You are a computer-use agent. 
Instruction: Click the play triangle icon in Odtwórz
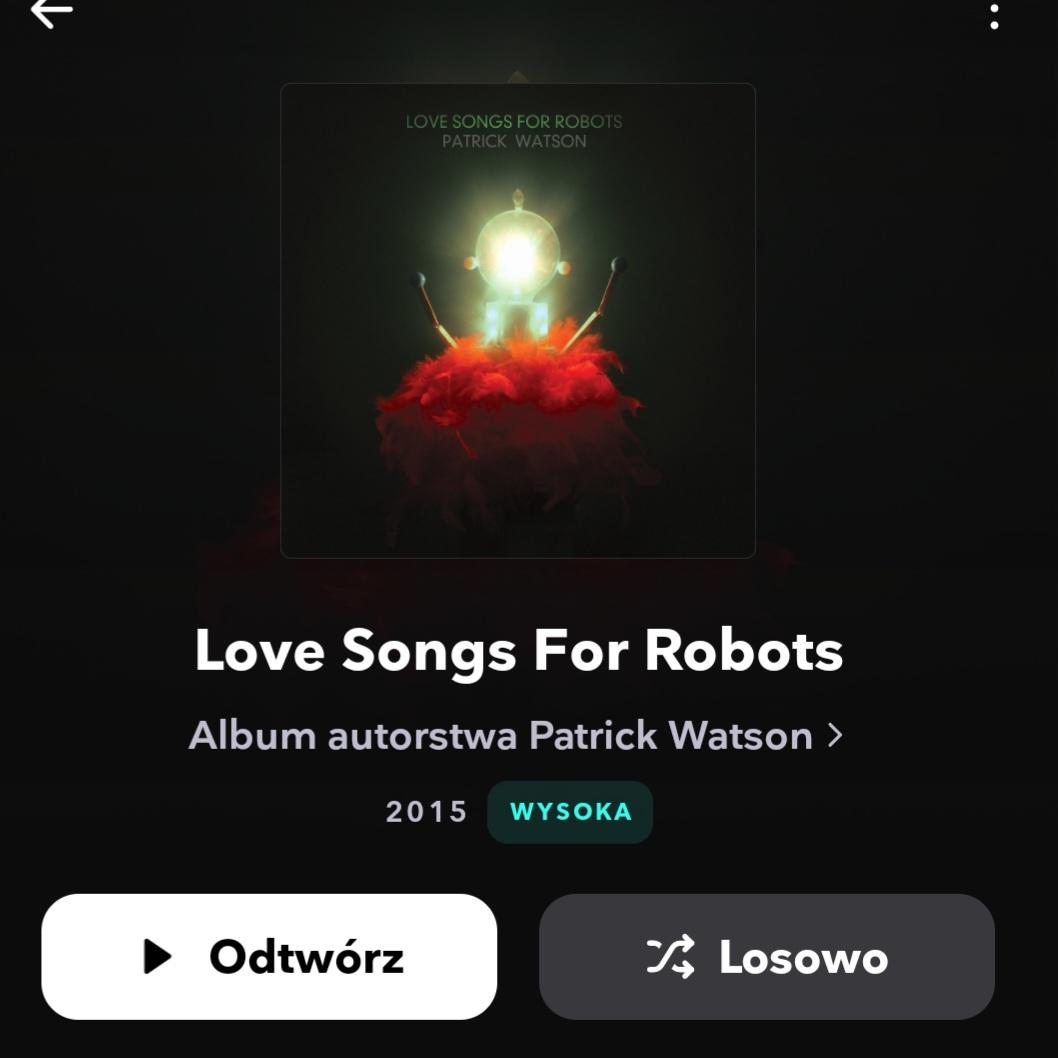coord(158,956)
